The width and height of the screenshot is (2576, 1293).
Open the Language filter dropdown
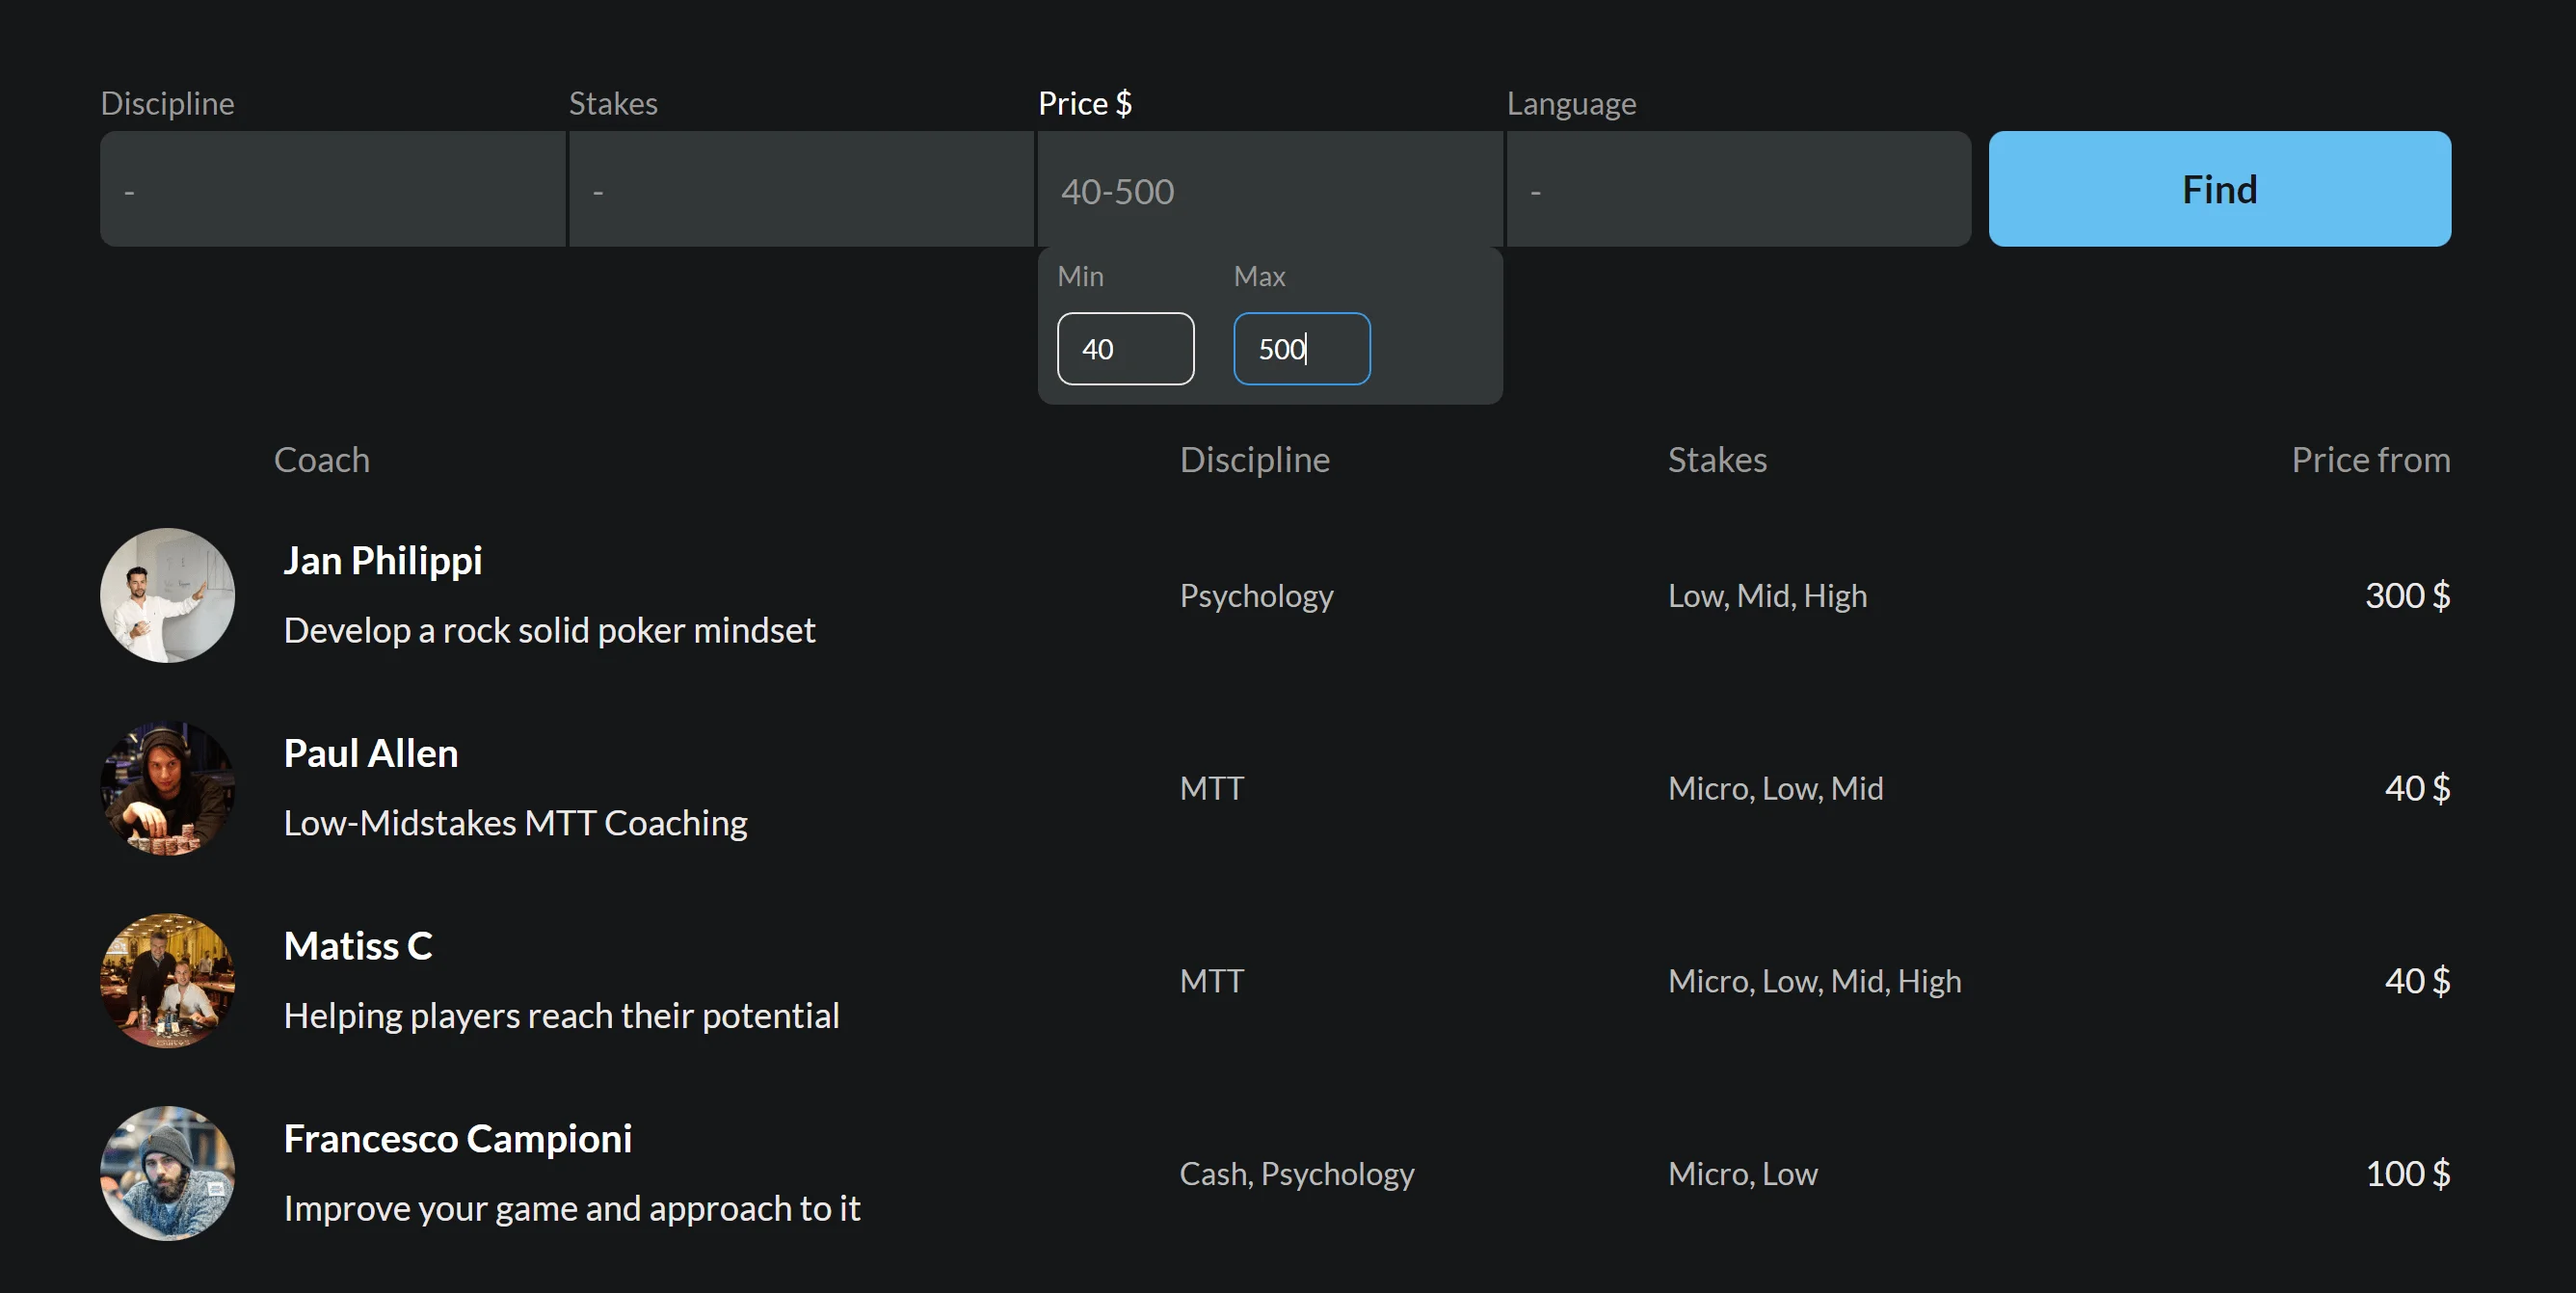click(x=1738, y=189)
